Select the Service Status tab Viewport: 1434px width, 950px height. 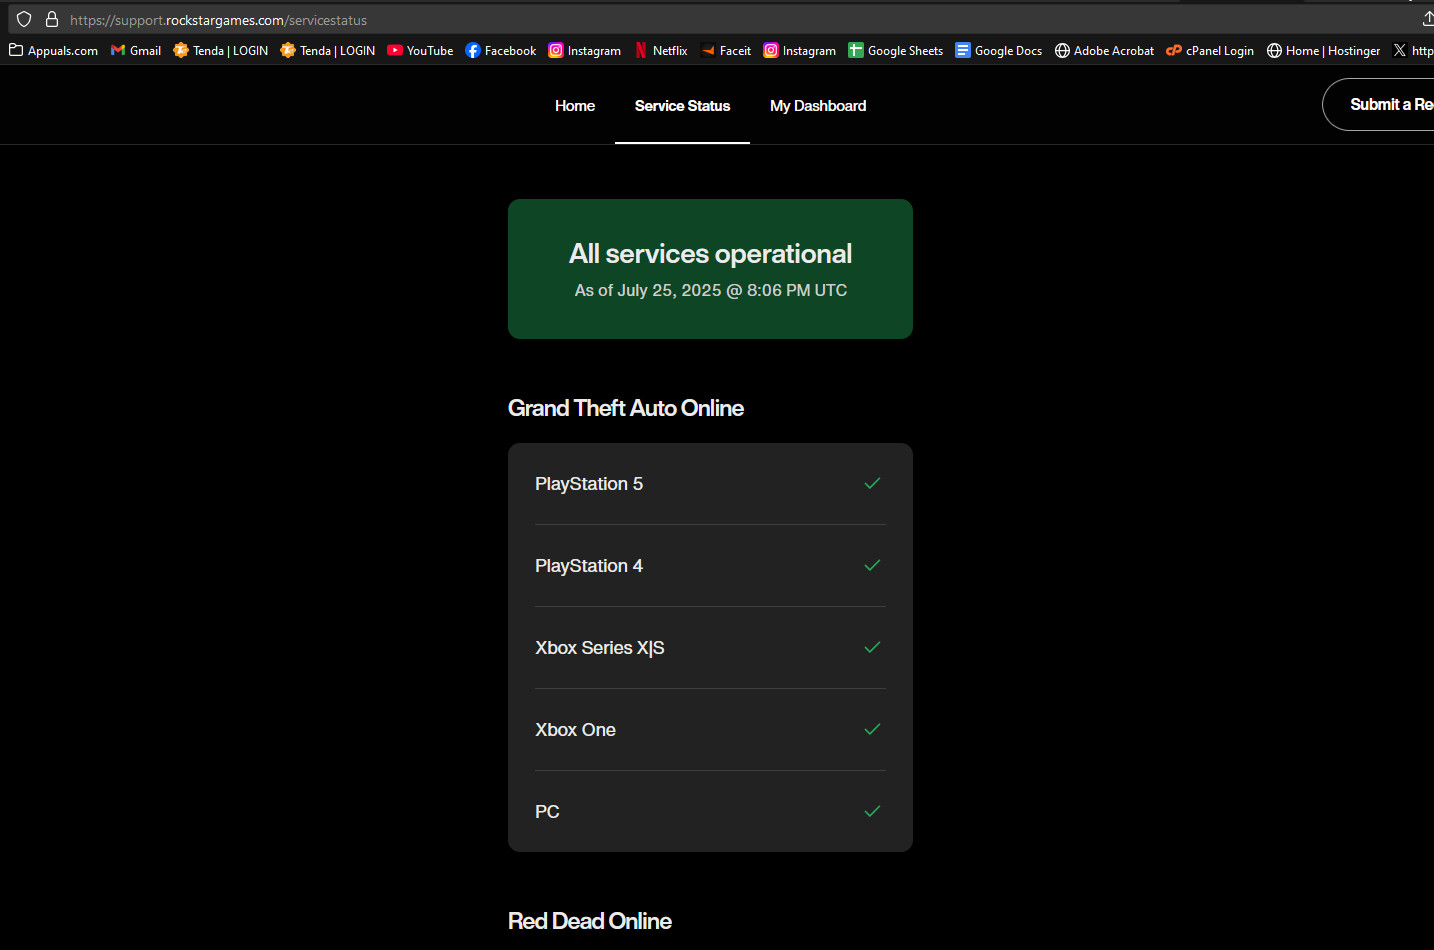682,106
